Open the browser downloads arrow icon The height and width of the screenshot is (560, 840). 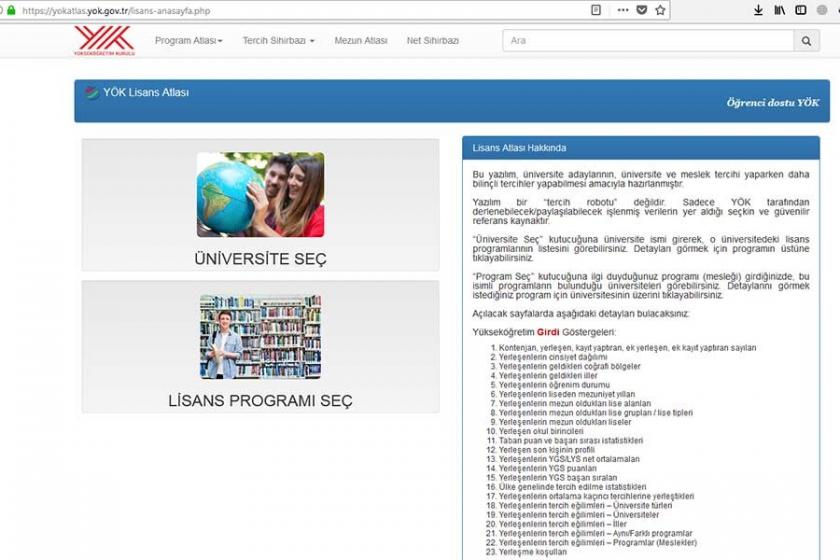click(758, 10)
